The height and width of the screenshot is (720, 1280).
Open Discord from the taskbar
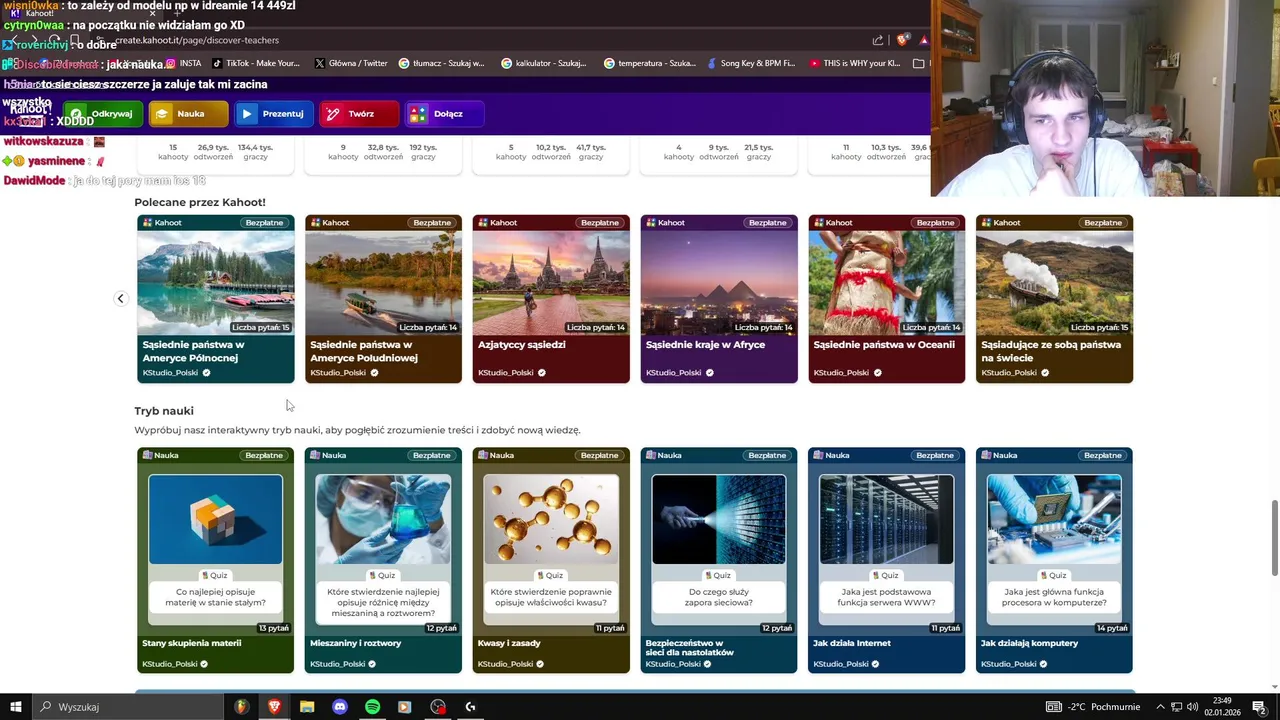click(340, 707)
